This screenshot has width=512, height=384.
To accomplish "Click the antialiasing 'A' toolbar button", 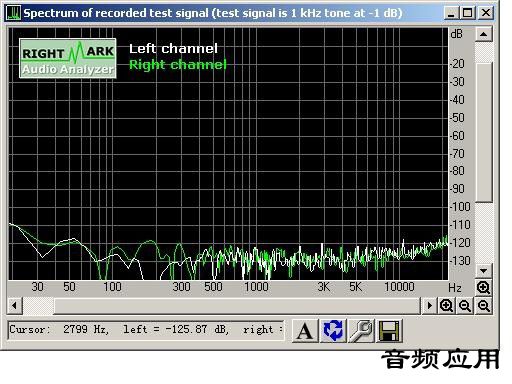I will coord(305,331).
